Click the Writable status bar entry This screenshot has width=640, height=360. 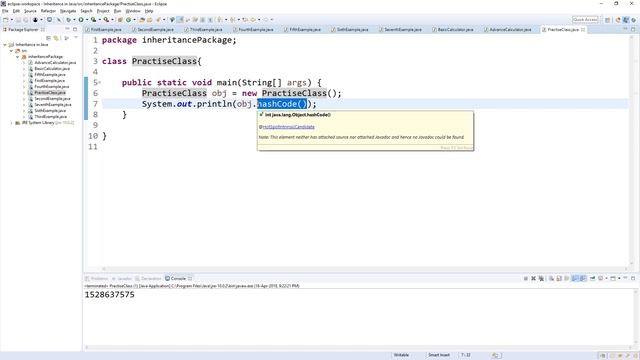401,355
